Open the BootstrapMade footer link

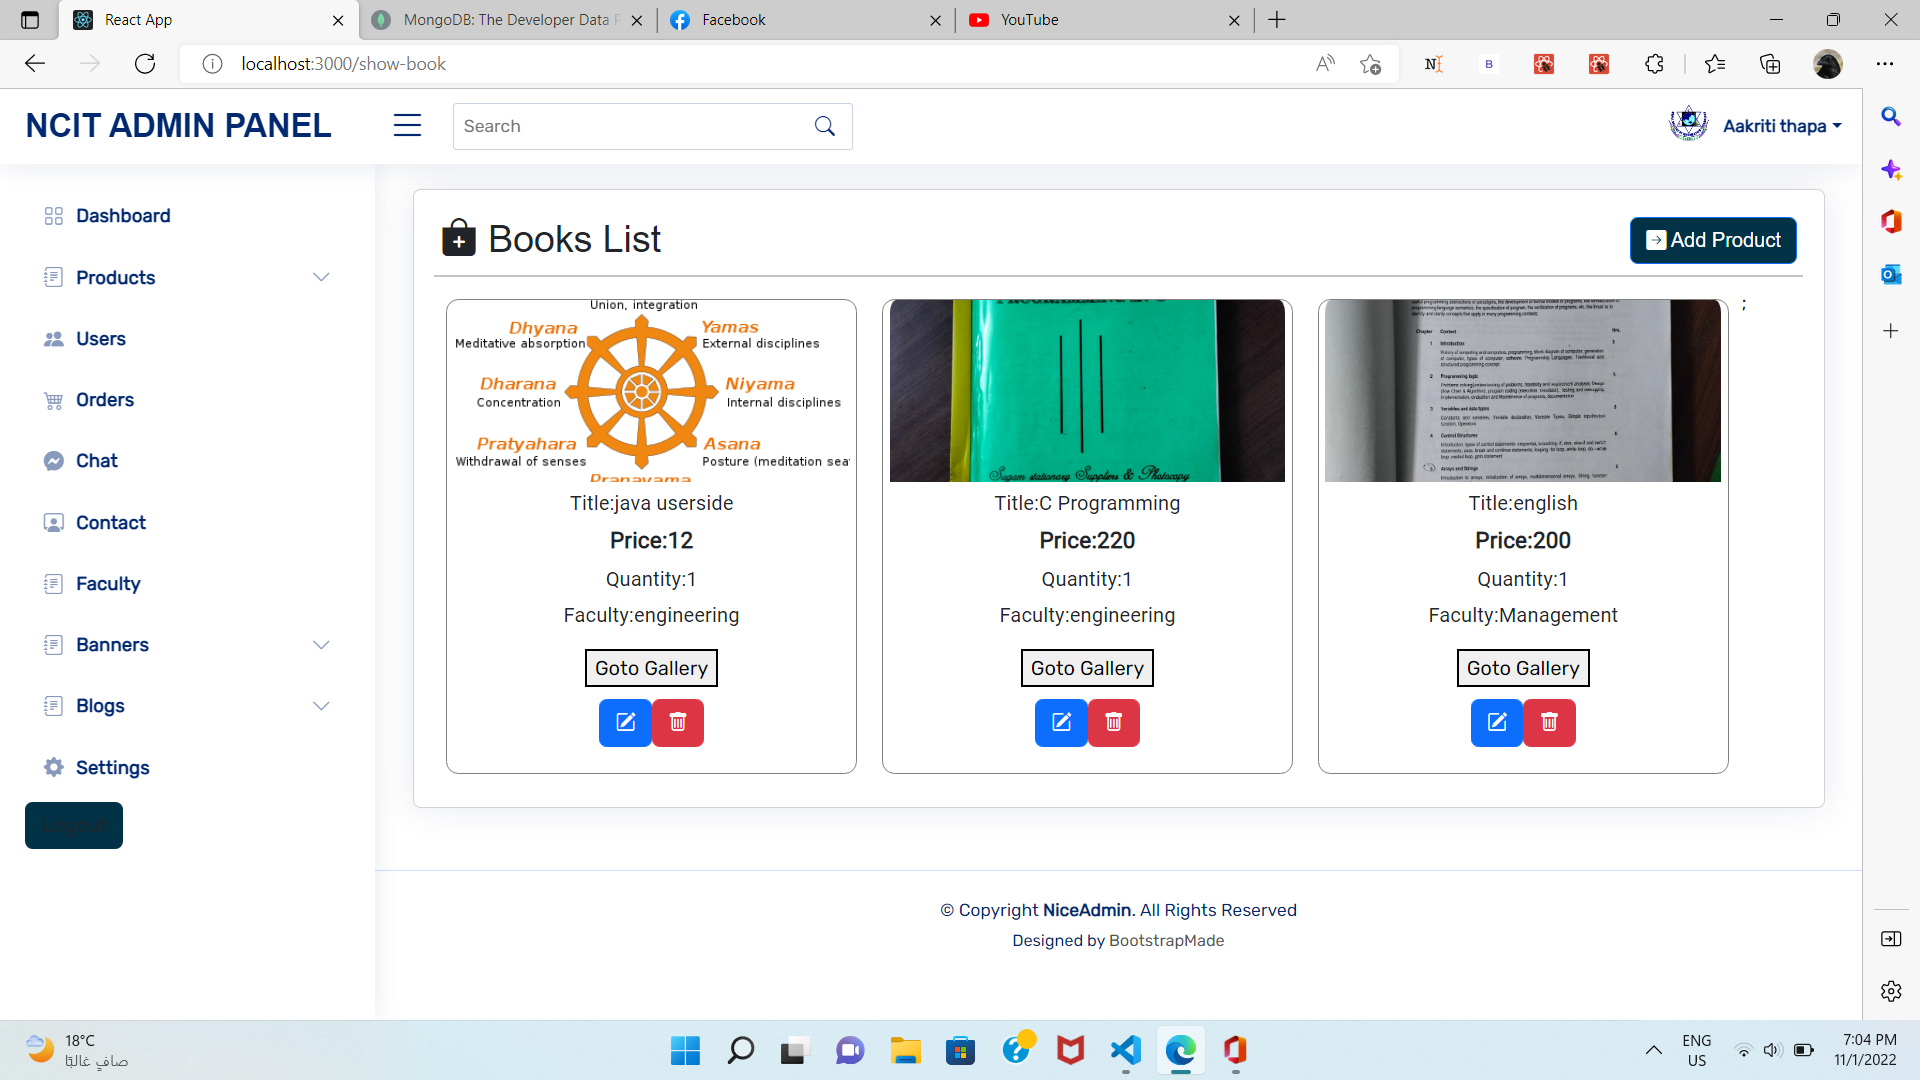pos(1166,940)
